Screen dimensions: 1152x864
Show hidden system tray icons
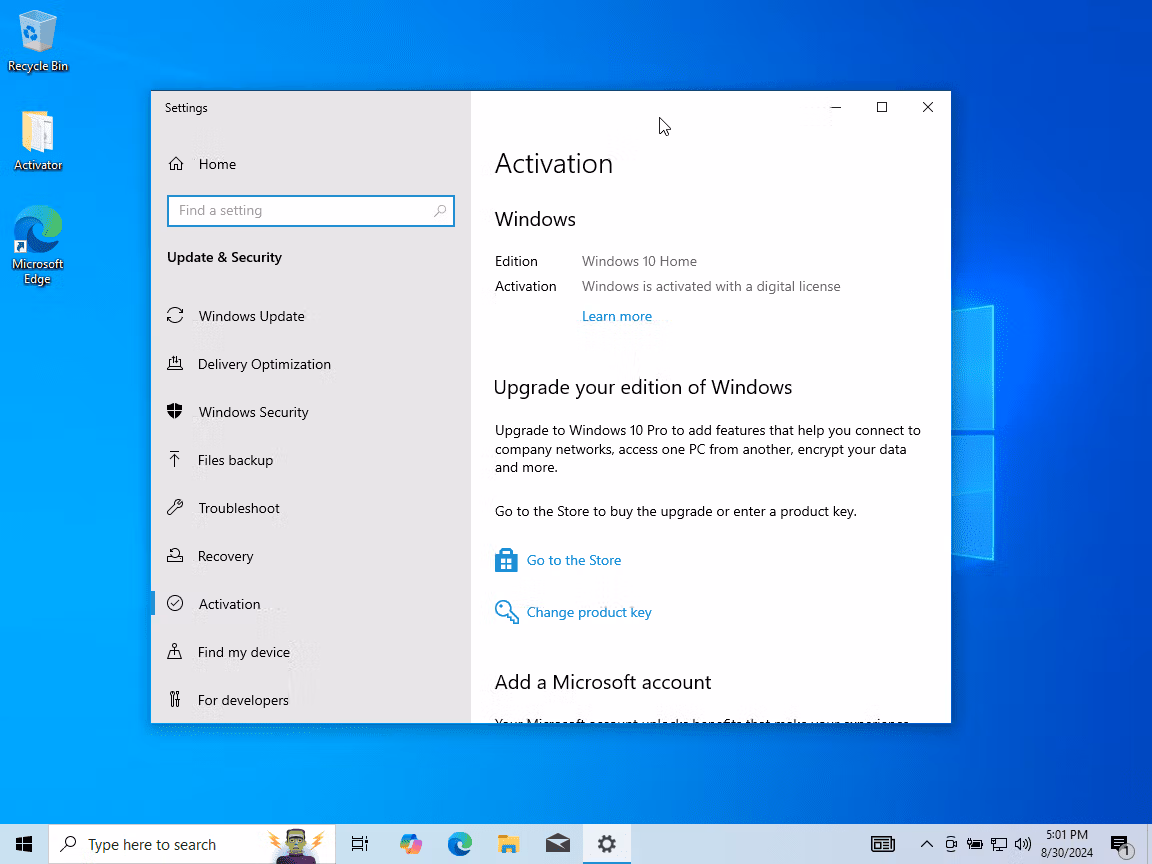pos(926,844)
